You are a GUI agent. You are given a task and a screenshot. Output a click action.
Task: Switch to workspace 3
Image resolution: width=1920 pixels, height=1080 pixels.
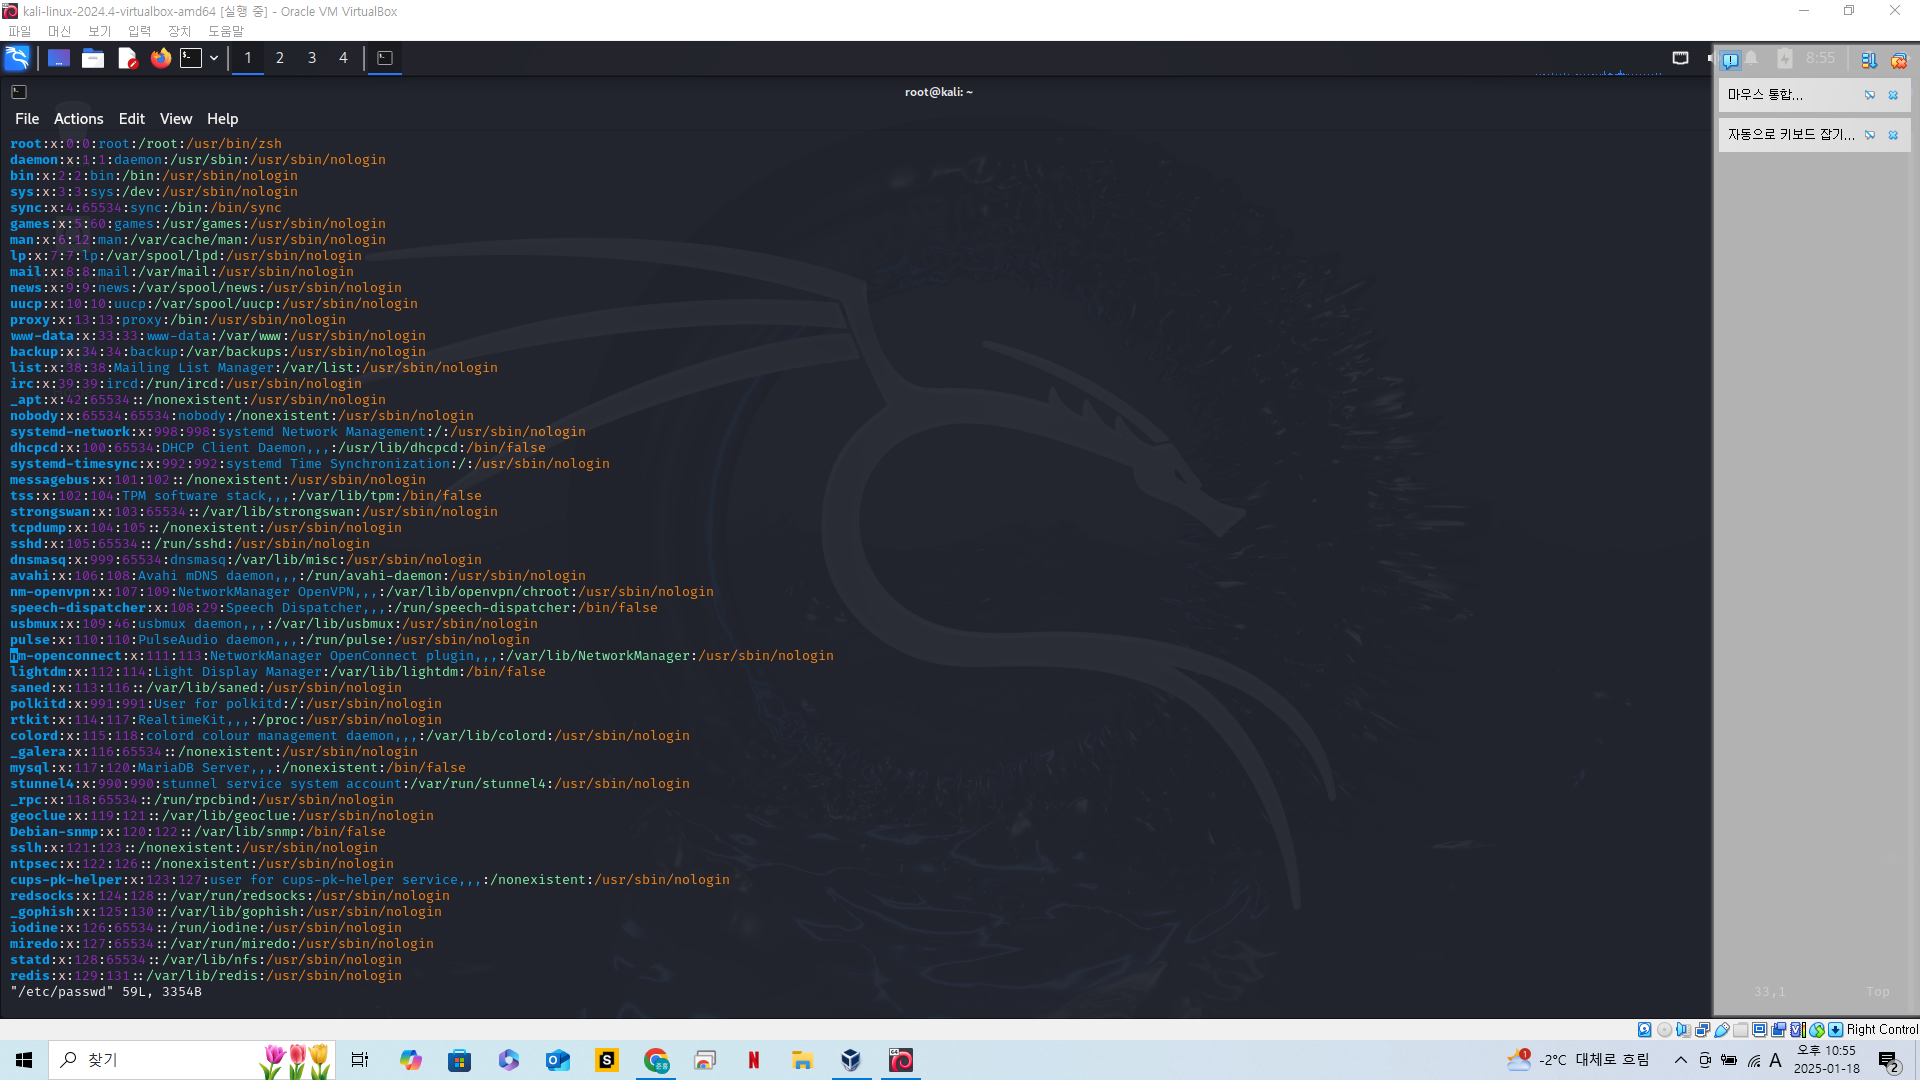click(312, 58)
